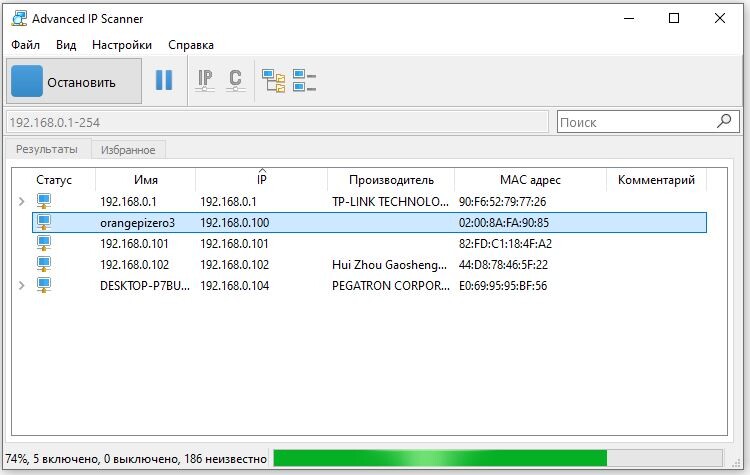750x475 pixels.
Task: Sort by the Имя column header
Action: [146, 180]
